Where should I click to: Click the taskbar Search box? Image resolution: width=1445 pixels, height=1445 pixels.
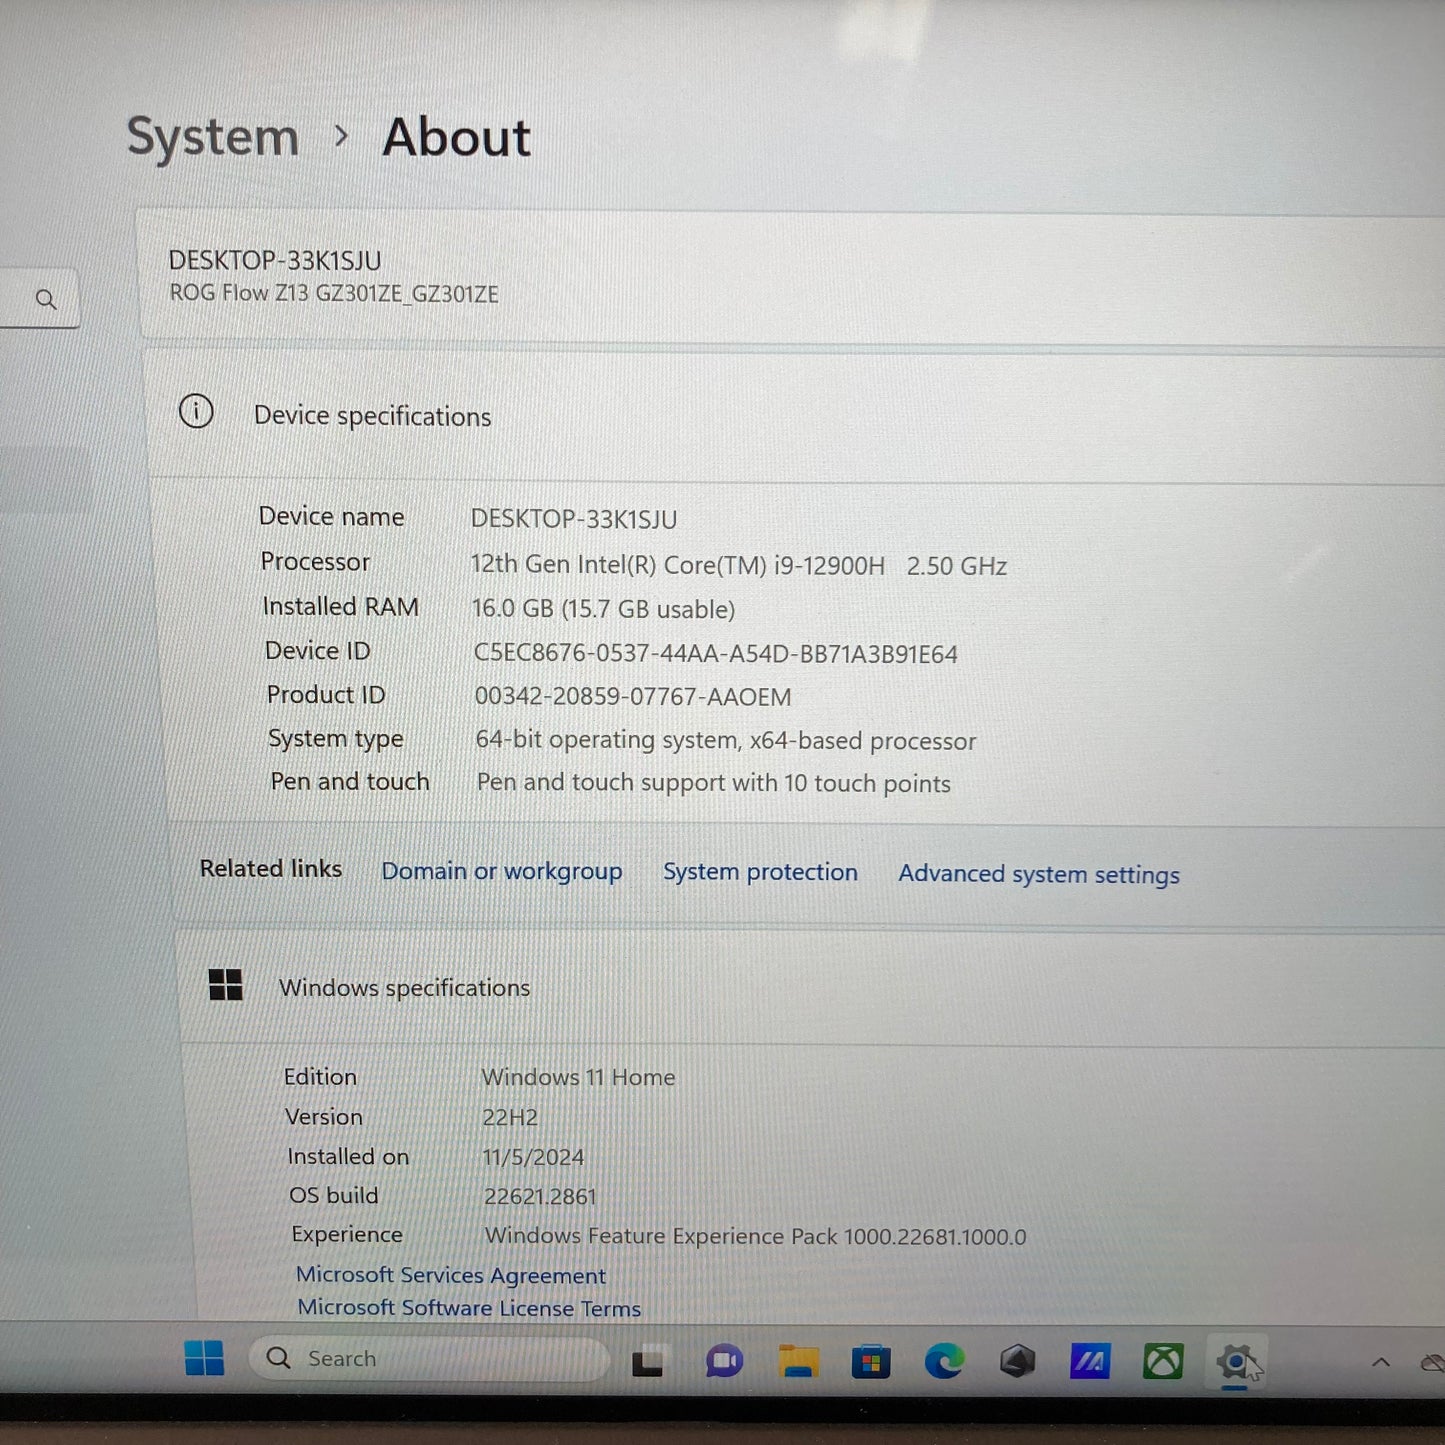click(429, 1358)
